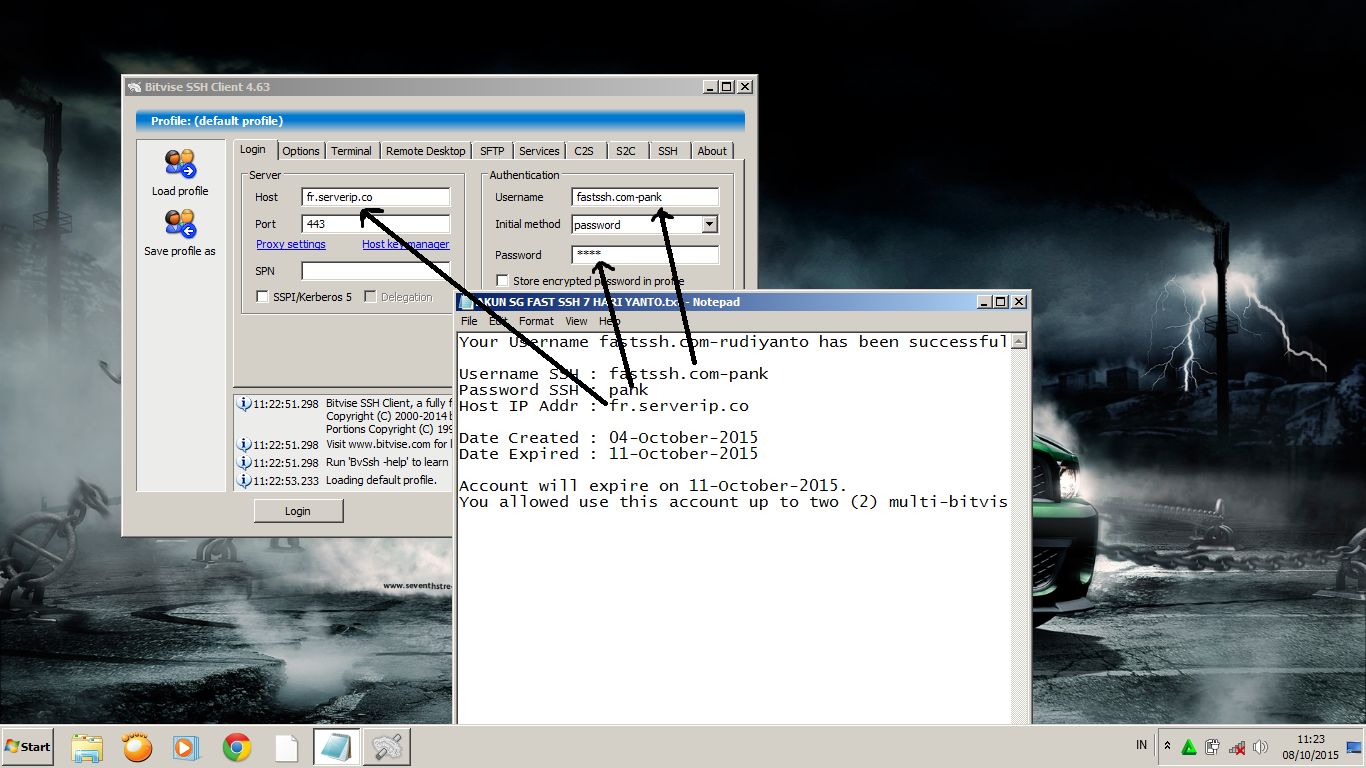Click 'Account will expire on 11-October-2015.' line
This screenshot has height=768, width=1366.
pyautogui.click(x=653, y=486)
